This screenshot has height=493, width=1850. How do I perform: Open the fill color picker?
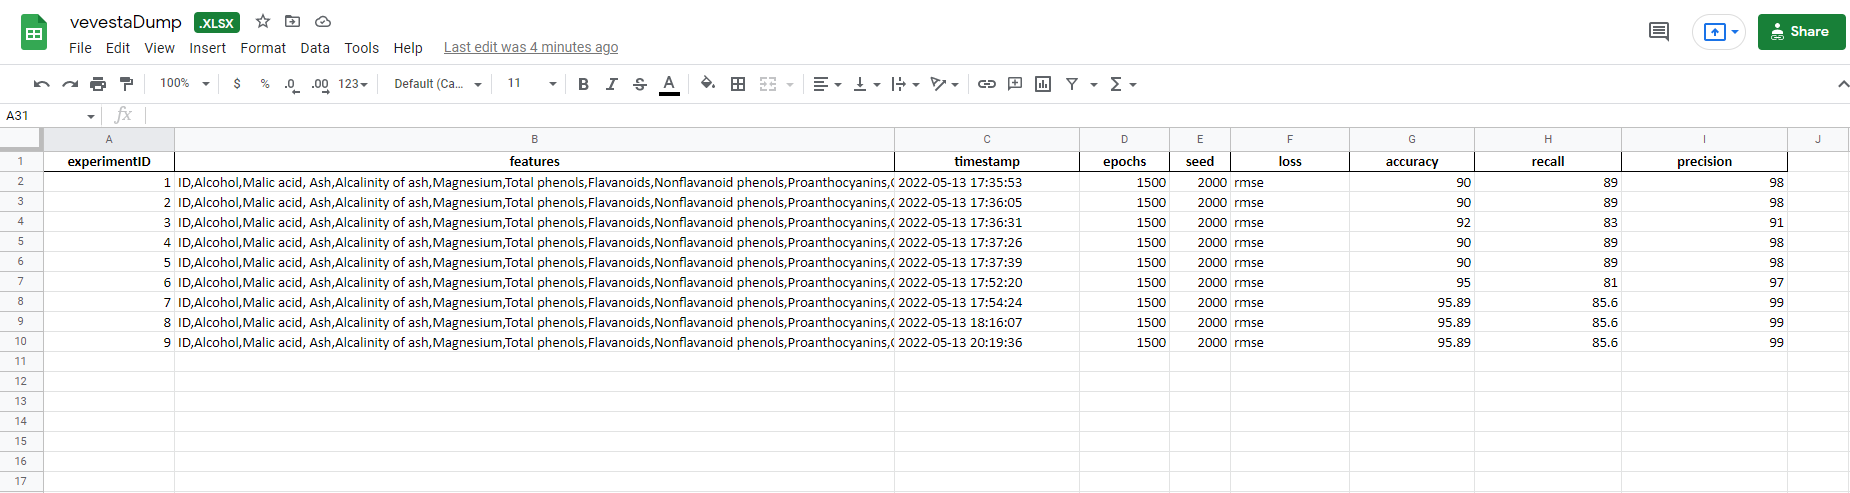pyautogui.click(x=708, y=84)
